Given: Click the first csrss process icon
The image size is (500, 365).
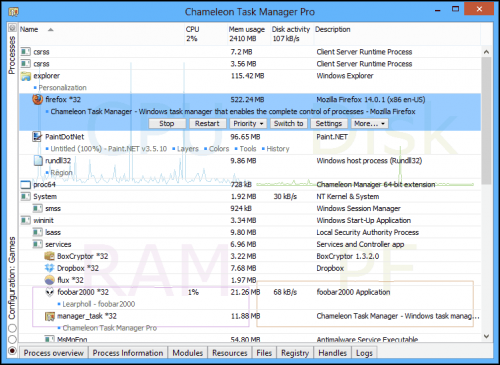Looking at the screenshot, I should (25, 52).
